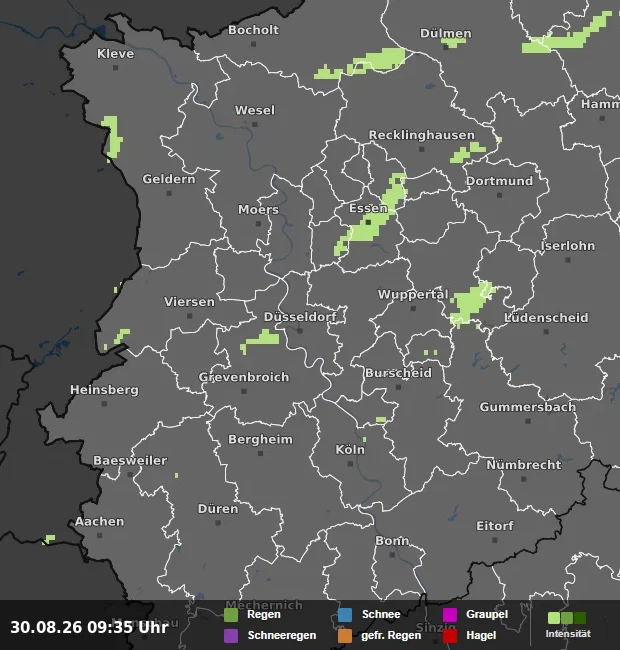The height and width of the screenshot is (650, 620).
Task: Click the Bonn city label
Action: click(x=392, y=541)
